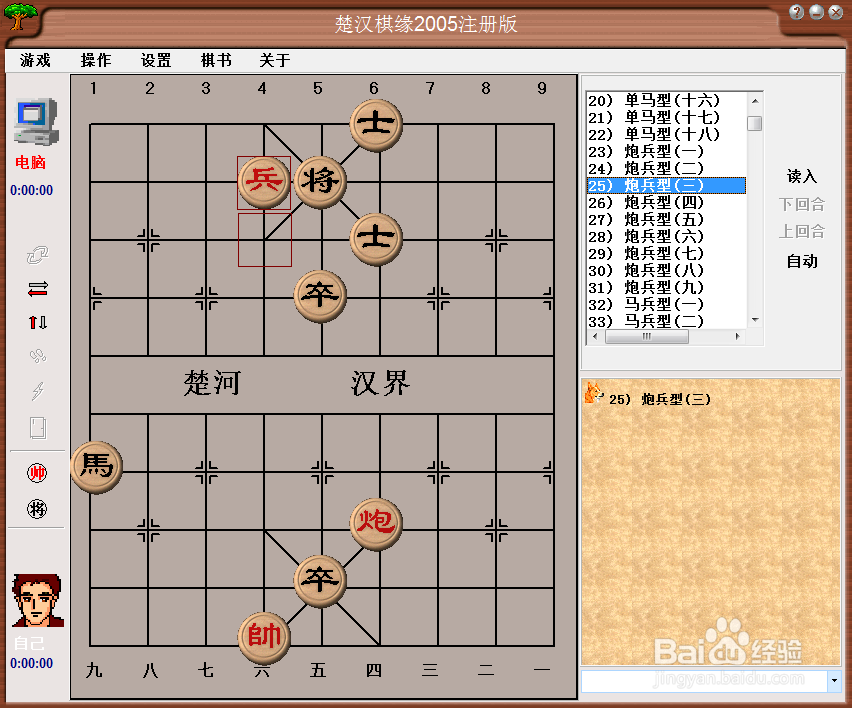Viewport: 852px width, 708px height.
Task: Select the black 馬 piece
Action: (97, 467)
